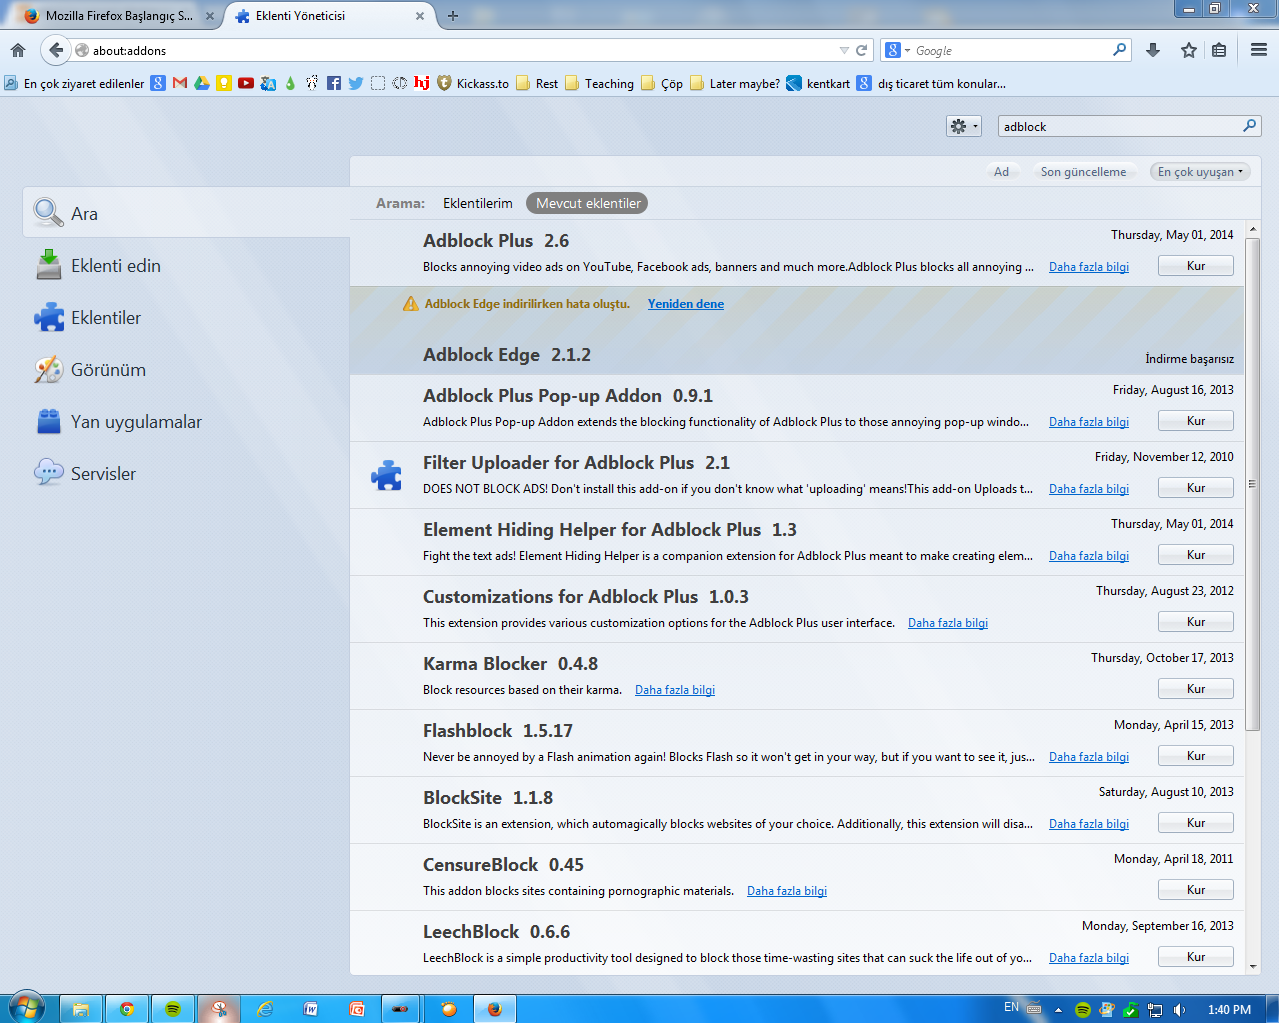Sort results by 'Ad'
The width and height of the screenshot is (1279, 1023).
coord(1001,172)
